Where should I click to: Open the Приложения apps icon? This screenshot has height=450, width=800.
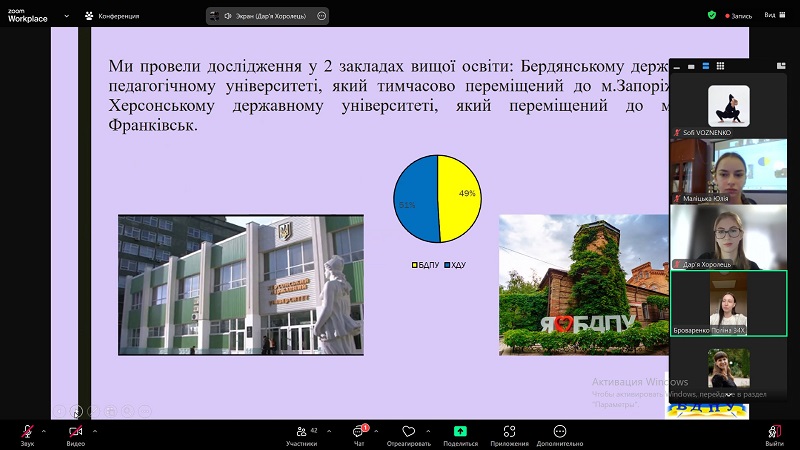(509, 432)
